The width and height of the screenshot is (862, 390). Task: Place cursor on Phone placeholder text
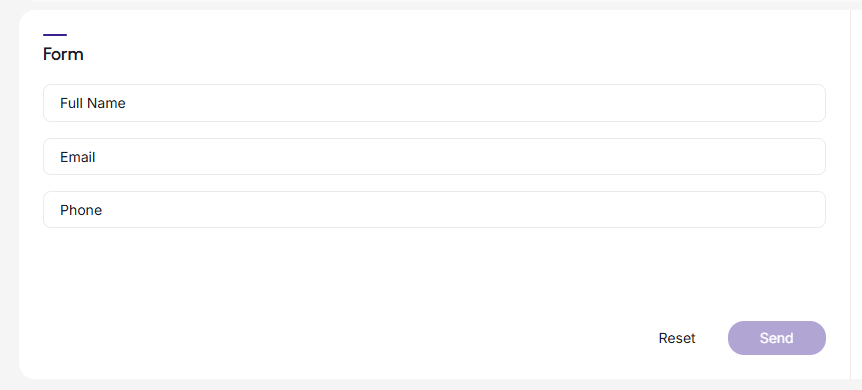[81, 210]
